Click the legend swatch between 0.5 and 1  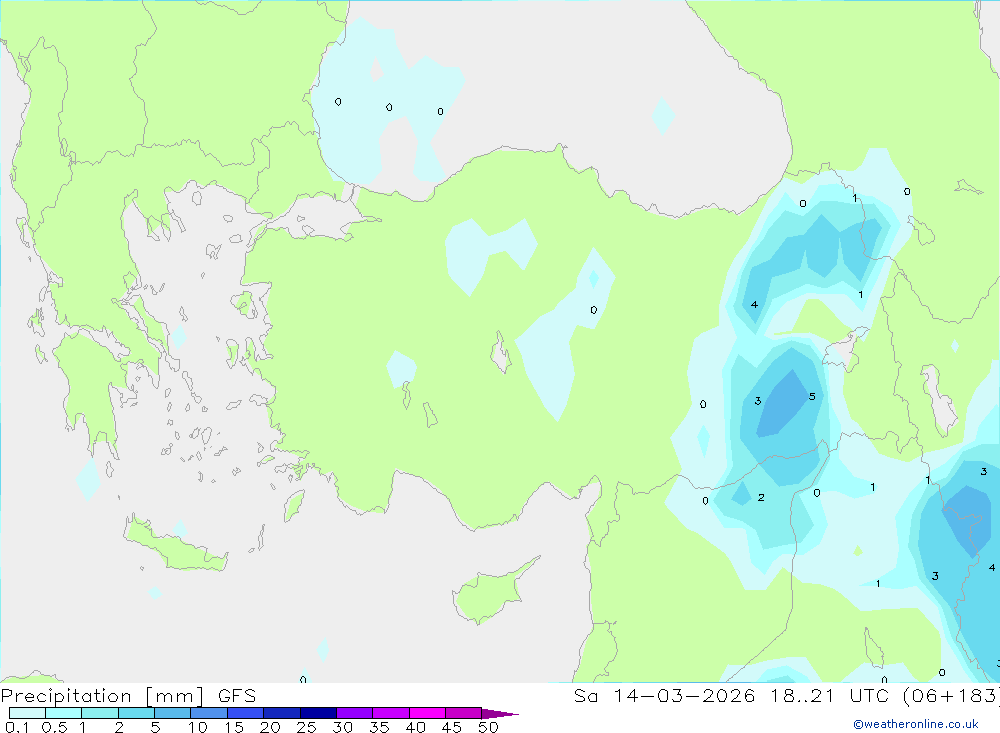pos(64,713)
